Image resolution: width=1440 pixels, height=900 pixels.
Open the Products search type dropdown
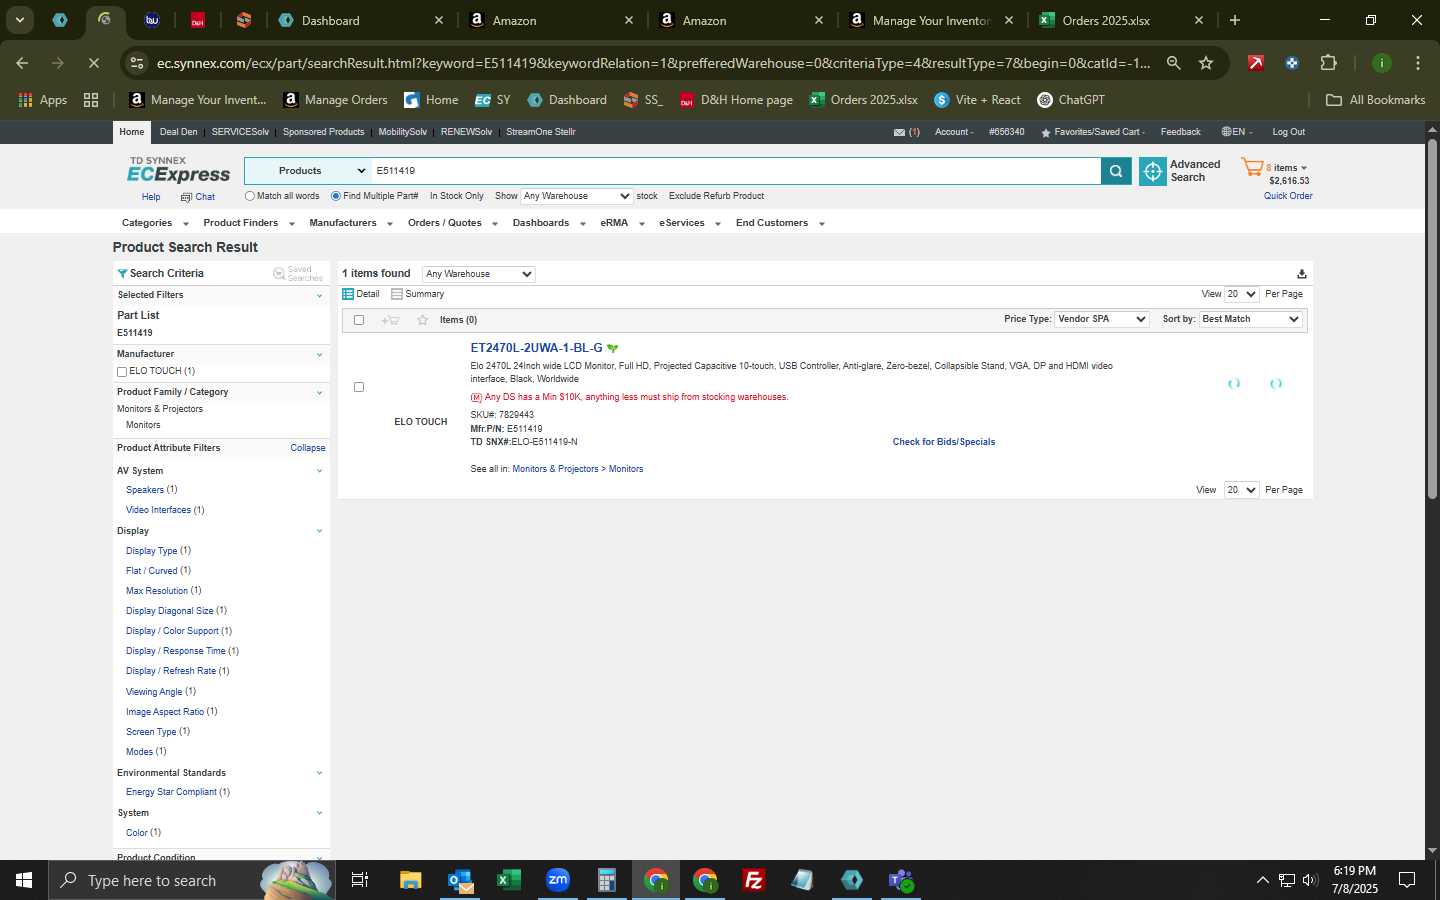[x=308, y=171]
